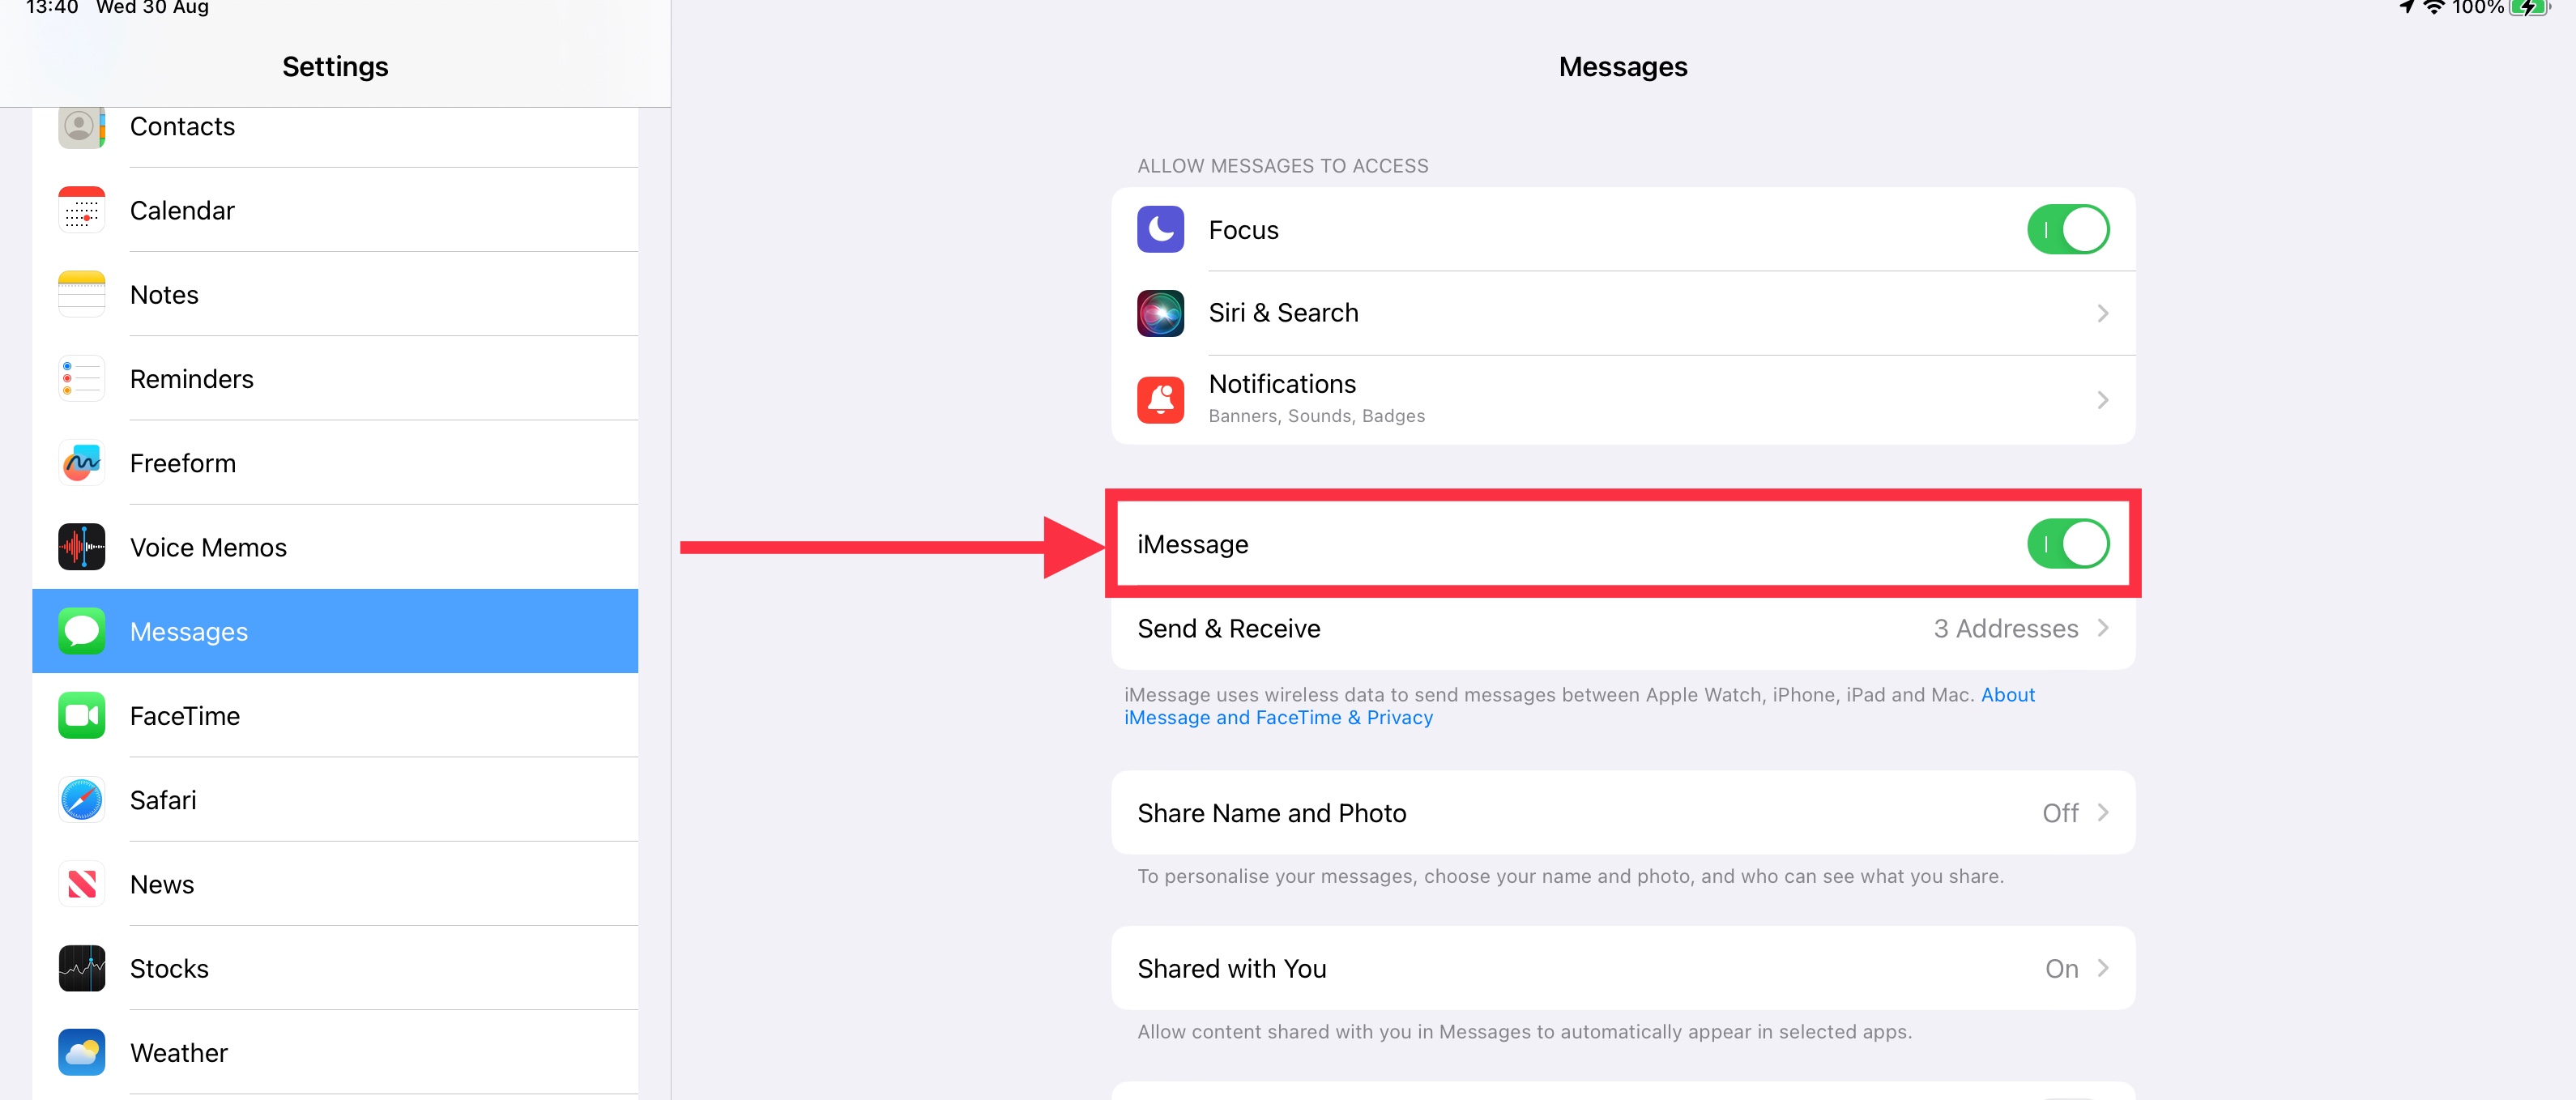2576x1100 pixels.
Task: Turn off the iMessage switch
Action: [x=2067, y=544]
